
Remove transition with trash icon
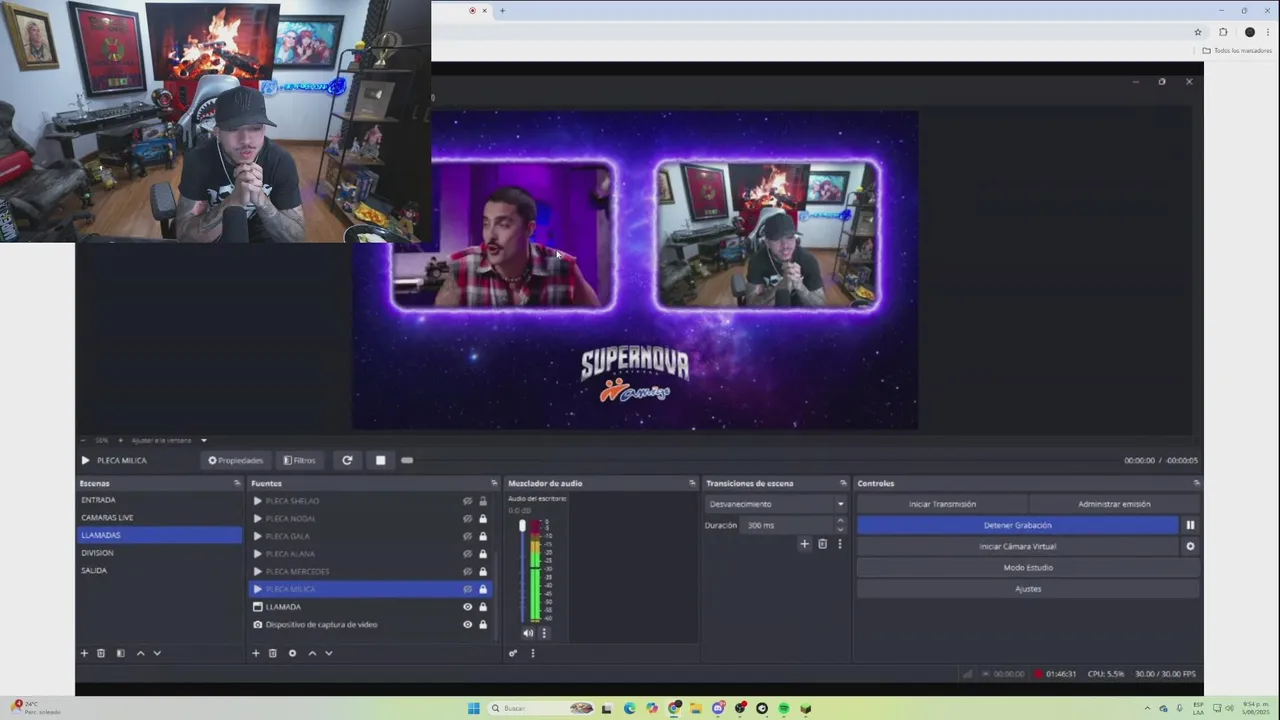pos(822,544)
